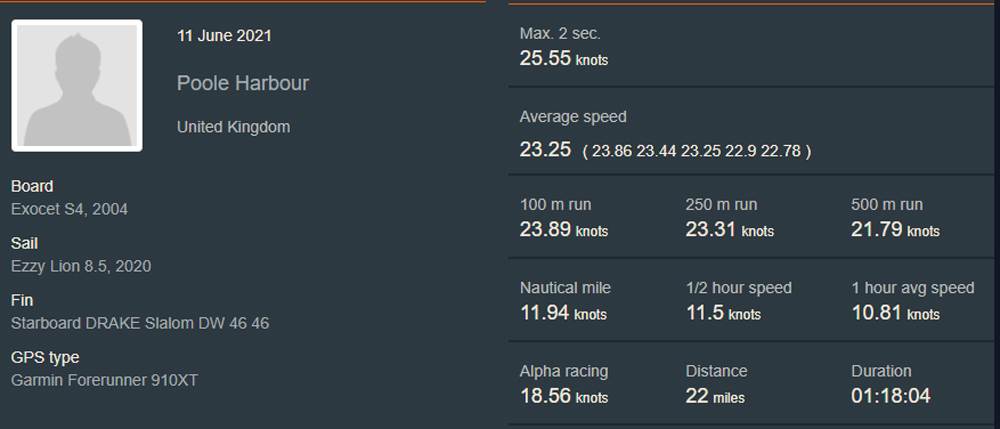This screenshot has width=1000, height=429.
Task: Select the Distance 22 miles stat
Action: [715, 396]
